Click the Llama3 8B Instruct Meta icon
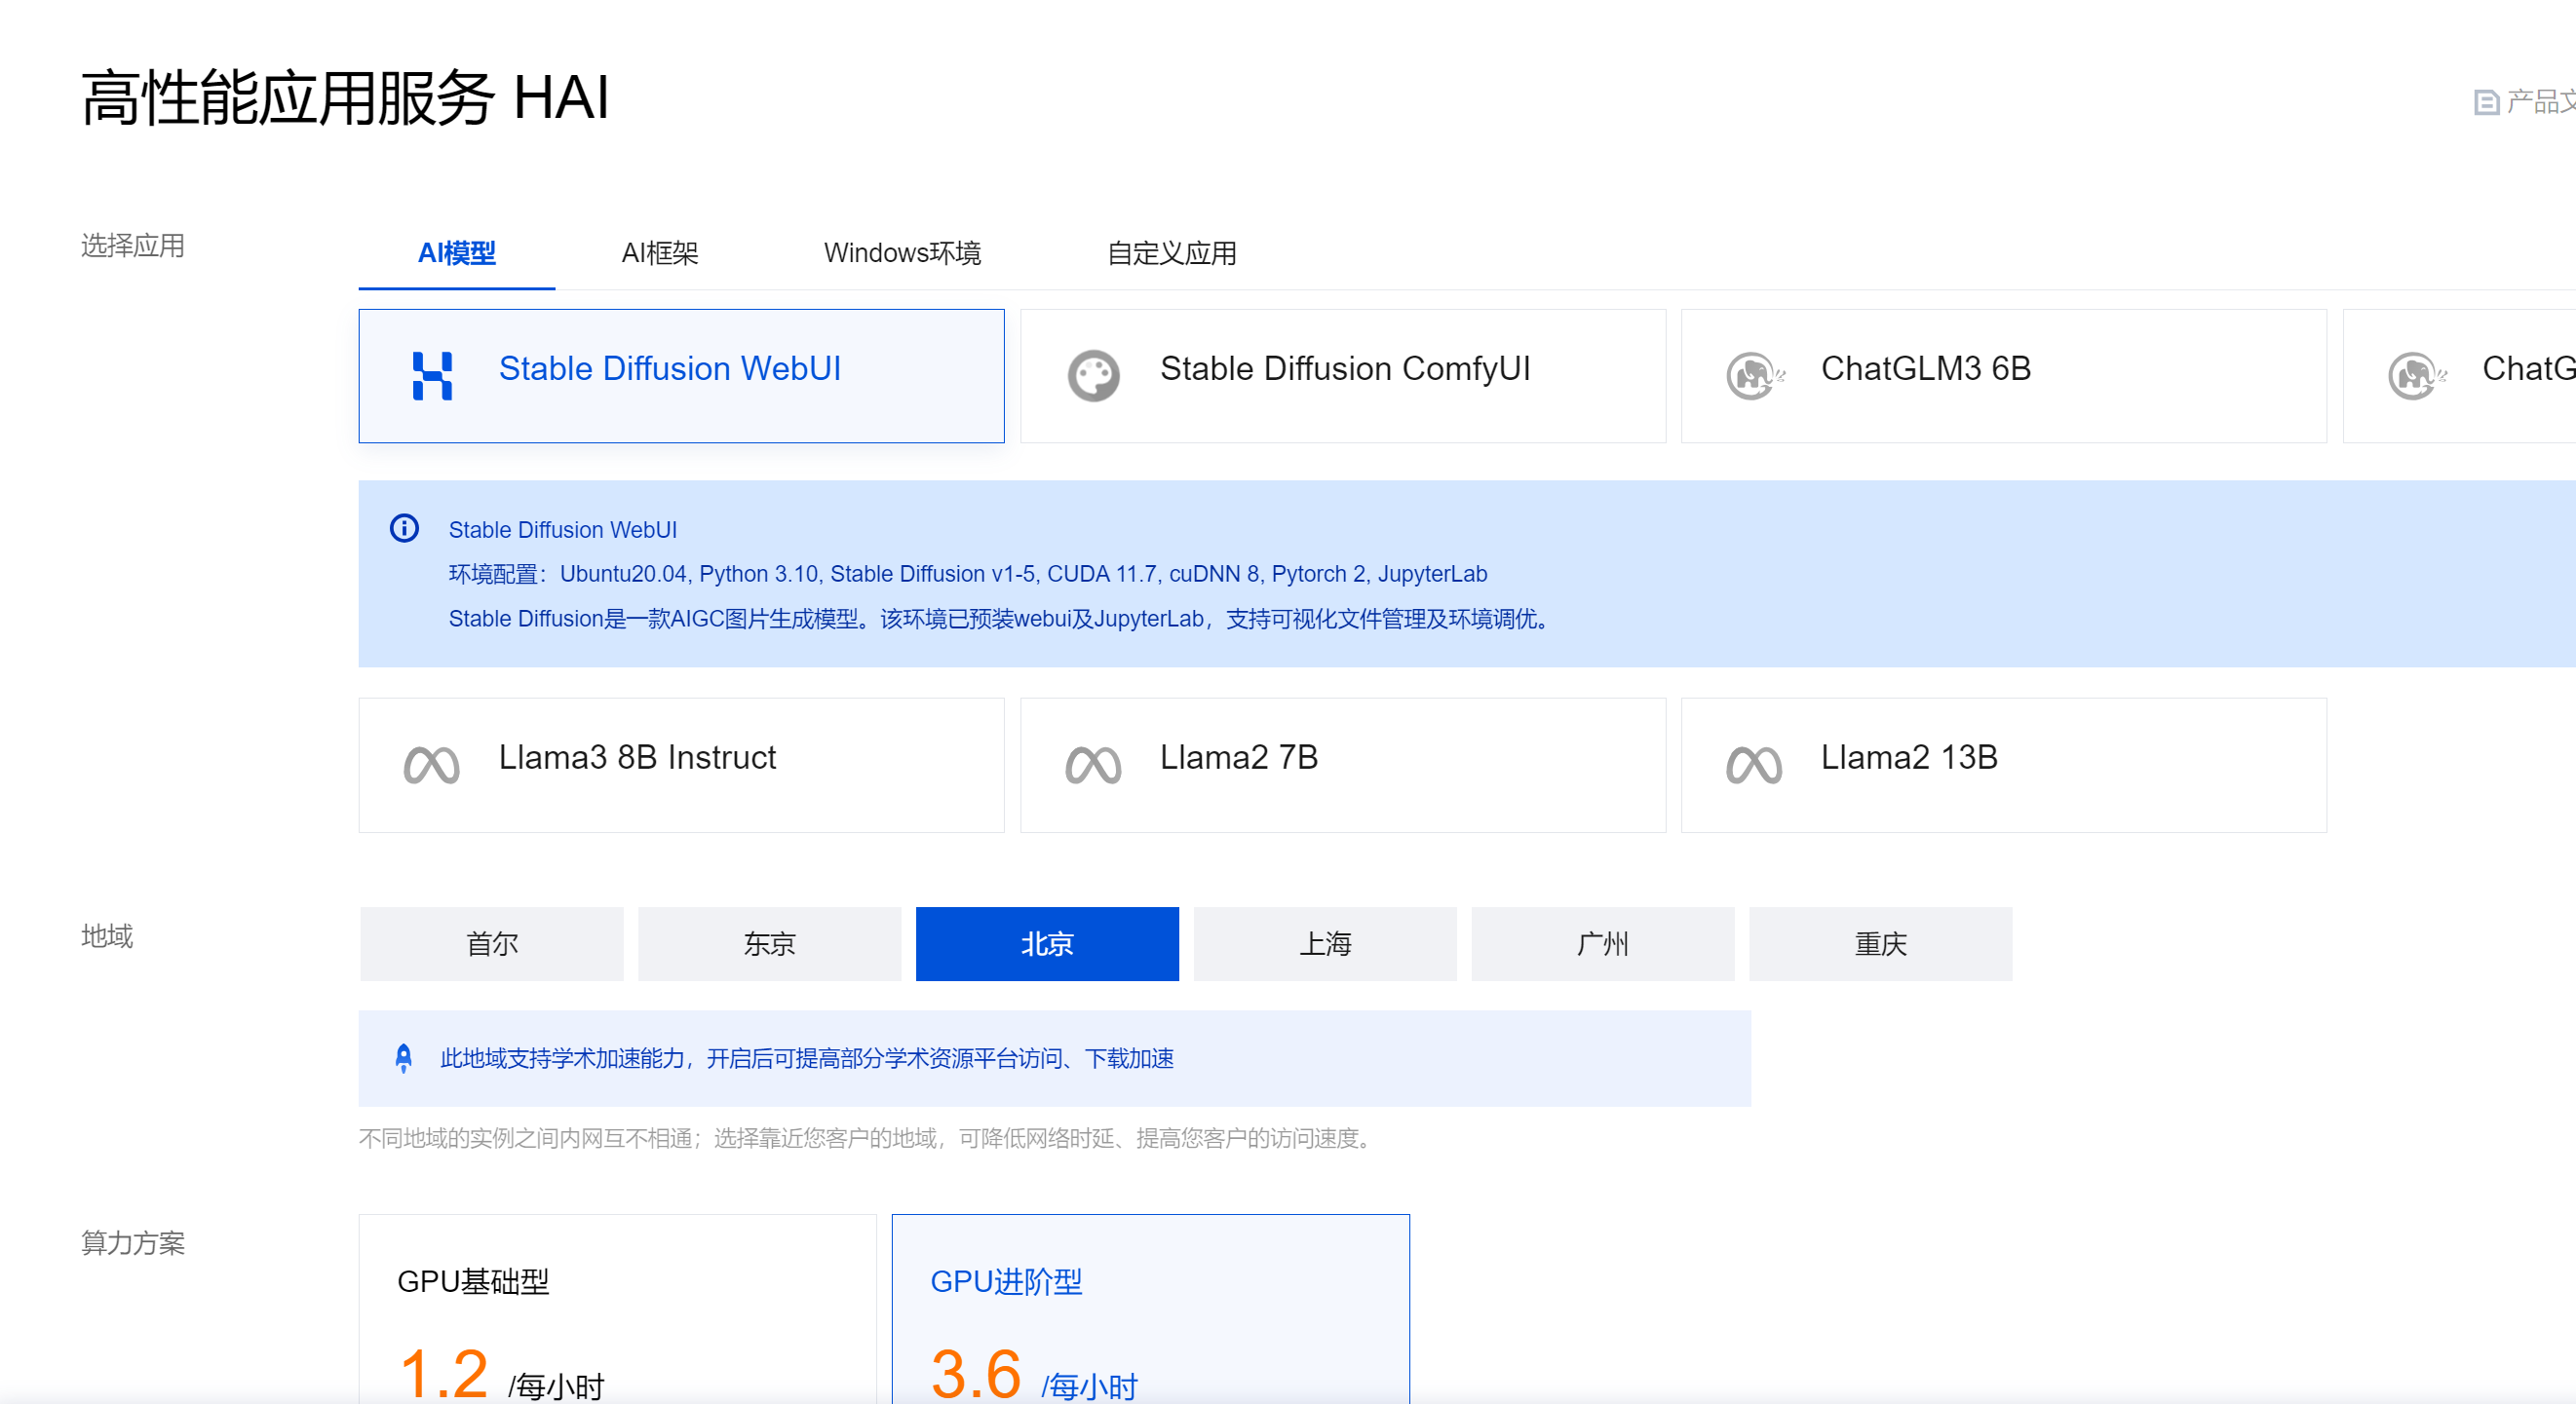 pos(431,766)
